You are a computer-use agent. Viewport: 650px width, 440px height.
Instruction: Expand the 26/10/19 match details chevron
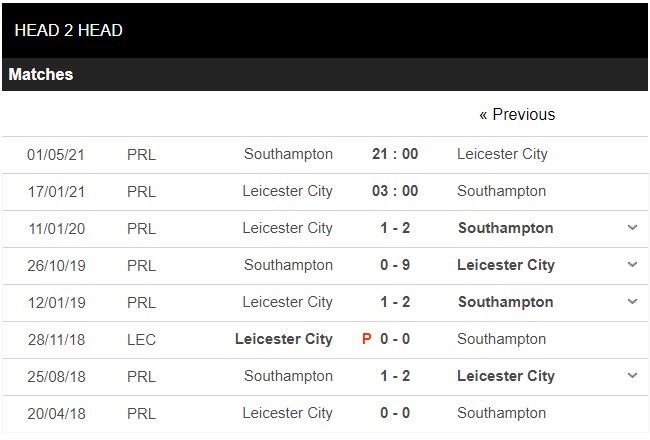(632, 265)
